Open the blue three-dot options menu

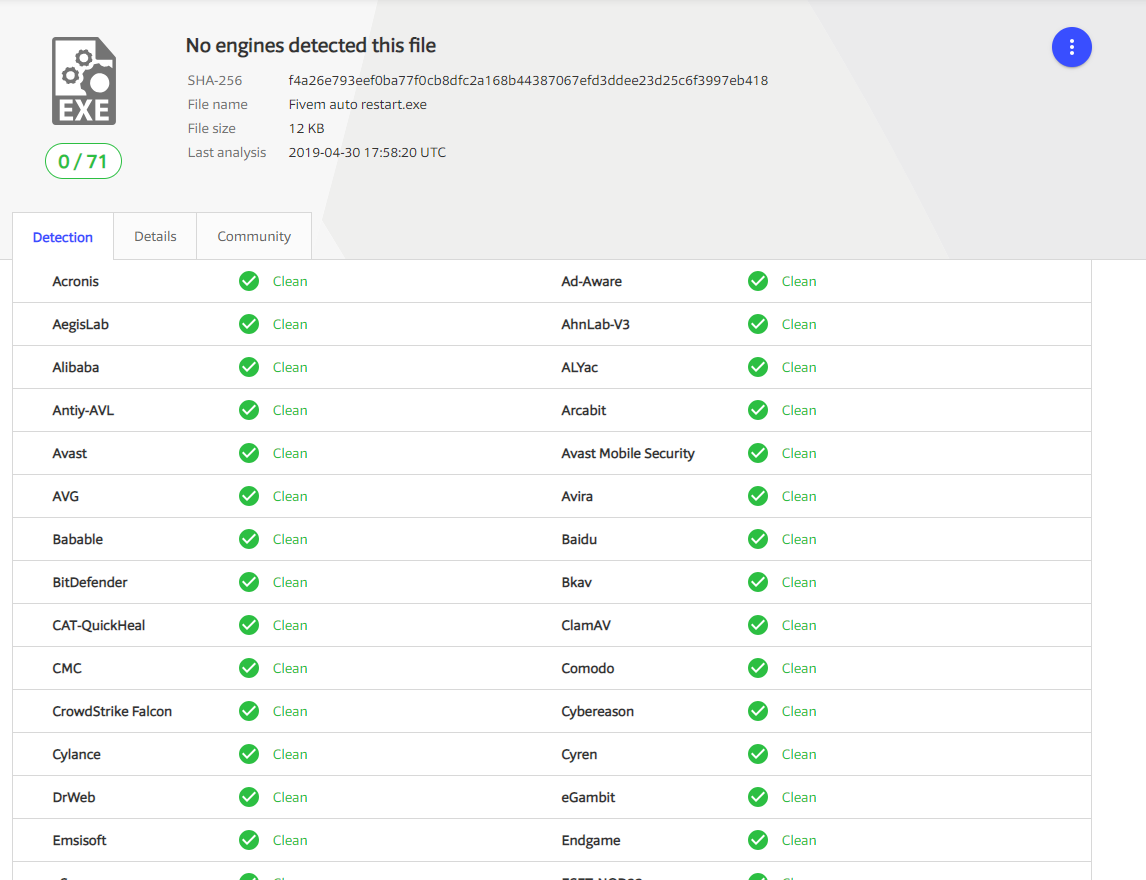pyautogui.click(x=1072, y=47)
